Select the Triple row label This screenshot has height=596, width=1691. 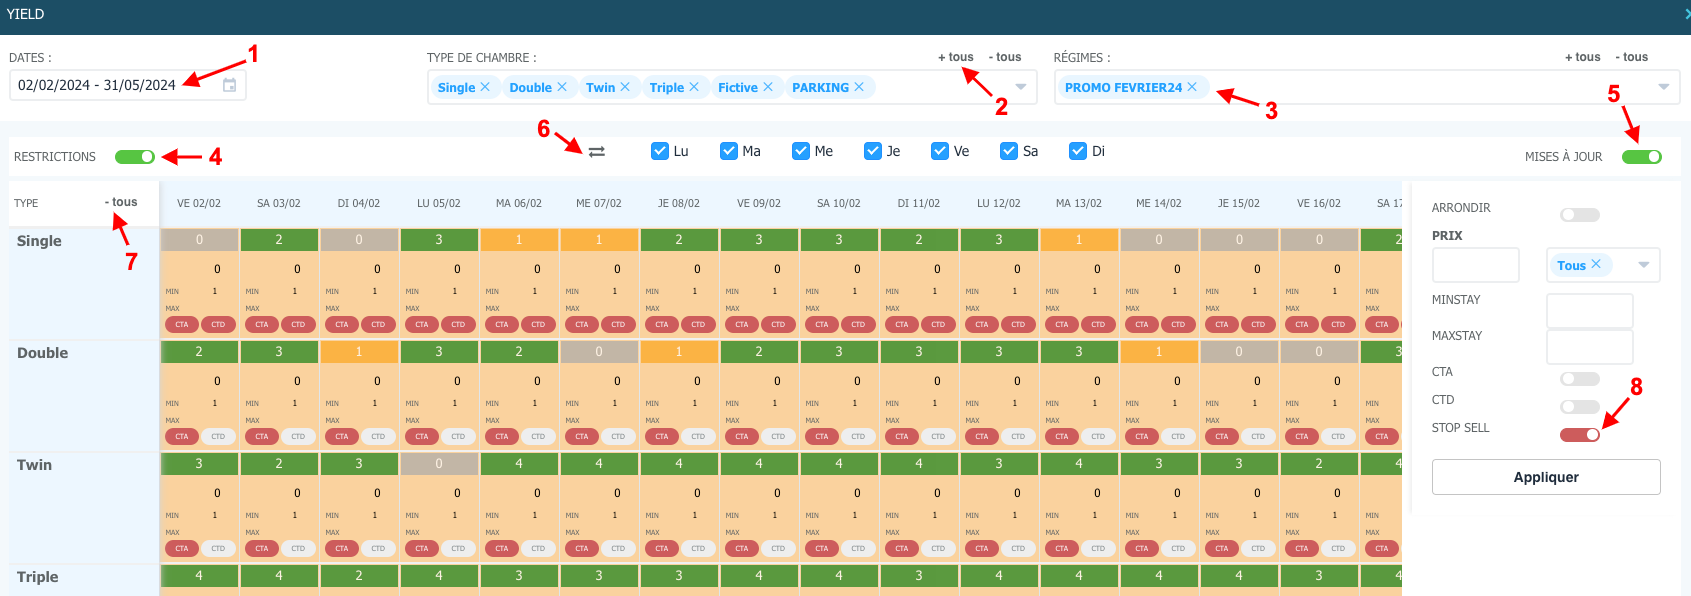click(x=38, y=577)
